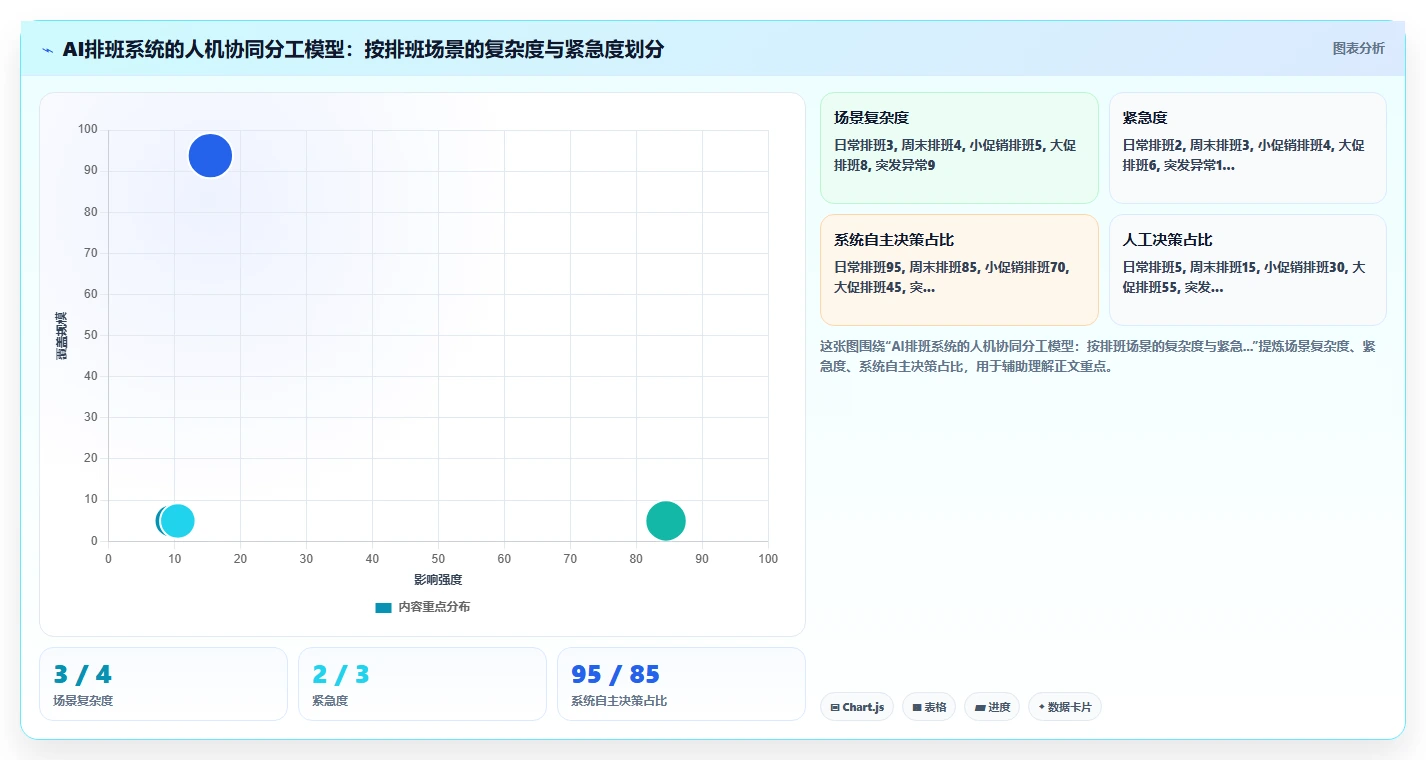Click the chart description paragraph text
The image size is (1426, 760).
[1097, 356]
